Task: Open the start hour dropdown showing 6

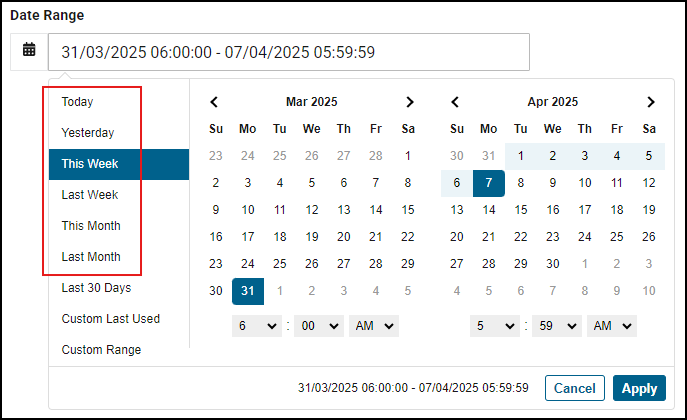Action: point(255,326)
